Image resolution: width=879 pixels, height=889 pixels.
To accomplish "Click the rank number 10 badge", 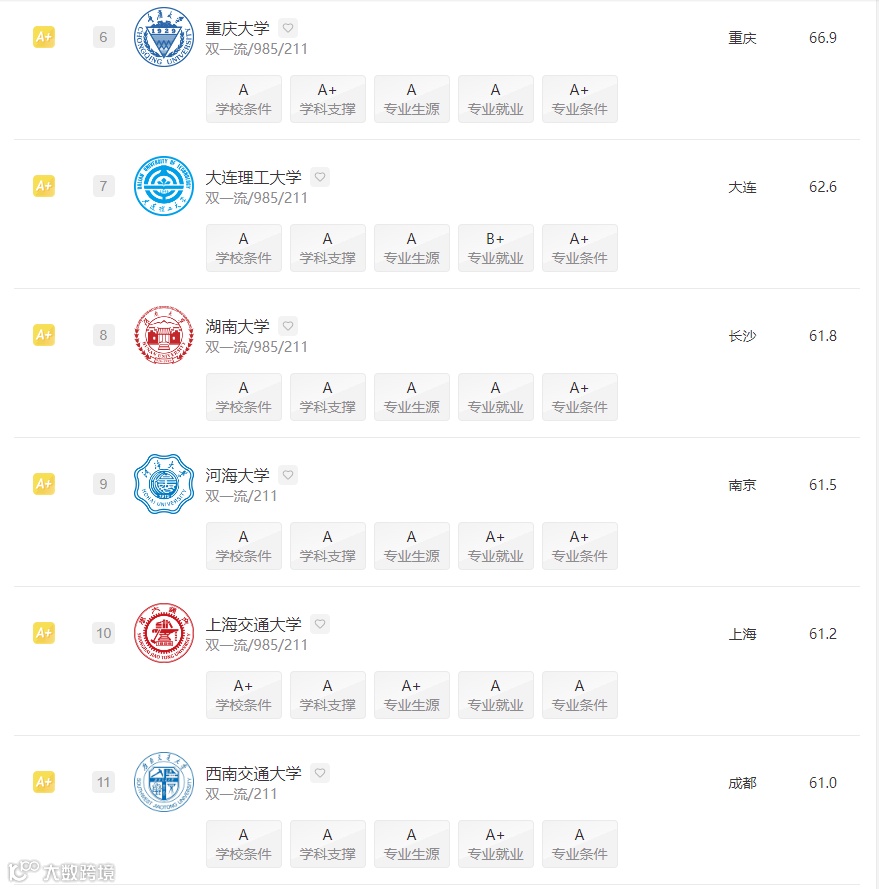I will click(x=104, y=633).
